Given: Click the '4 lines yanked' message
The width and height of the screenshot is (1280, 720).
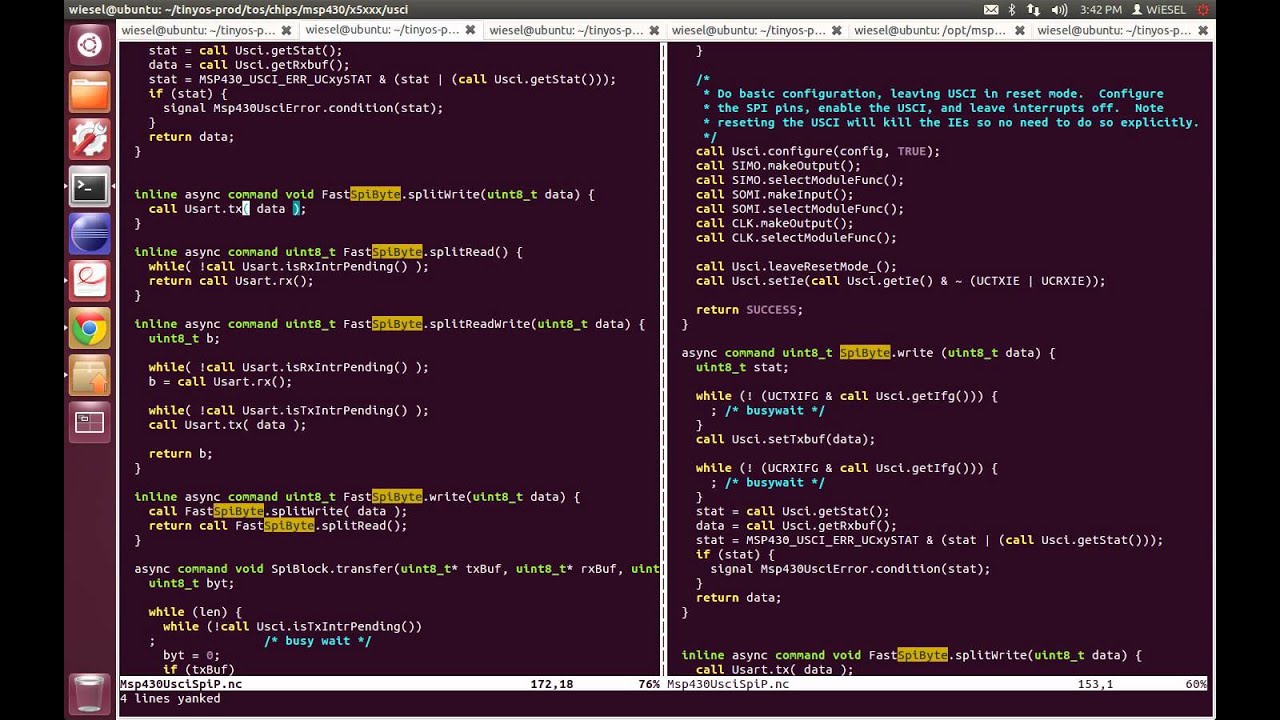Looking at the screenshot, I should (170, 698).
